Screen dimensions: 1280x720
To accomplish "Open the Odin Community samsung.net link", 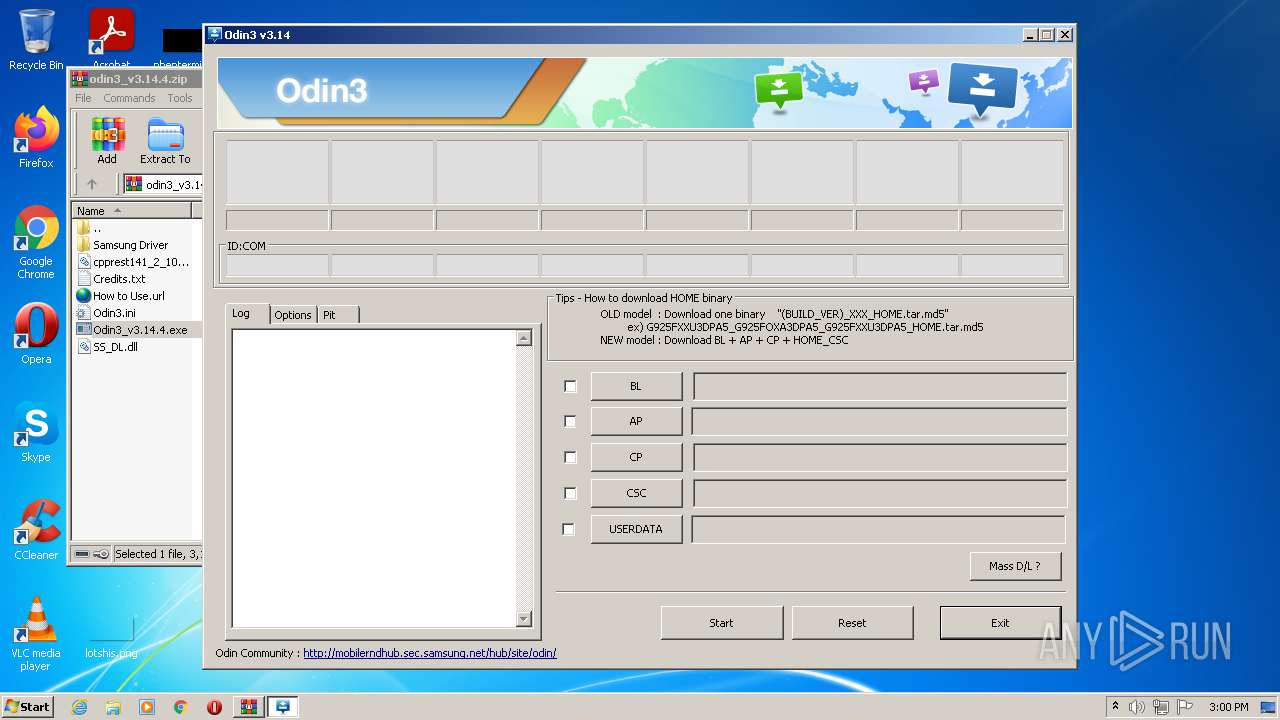I will (430, 653).
